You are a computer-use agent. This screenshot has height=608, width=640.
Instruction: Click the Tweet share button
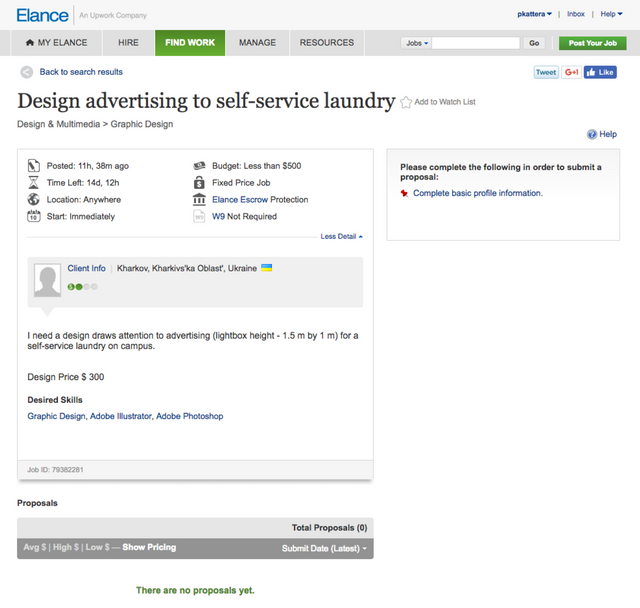coord(546,72)
